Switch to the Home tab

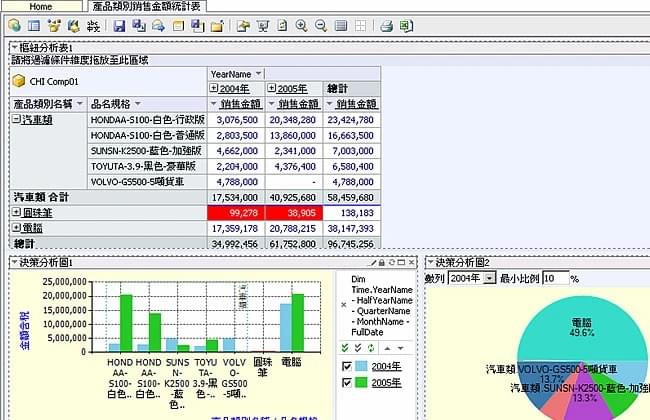41,6
